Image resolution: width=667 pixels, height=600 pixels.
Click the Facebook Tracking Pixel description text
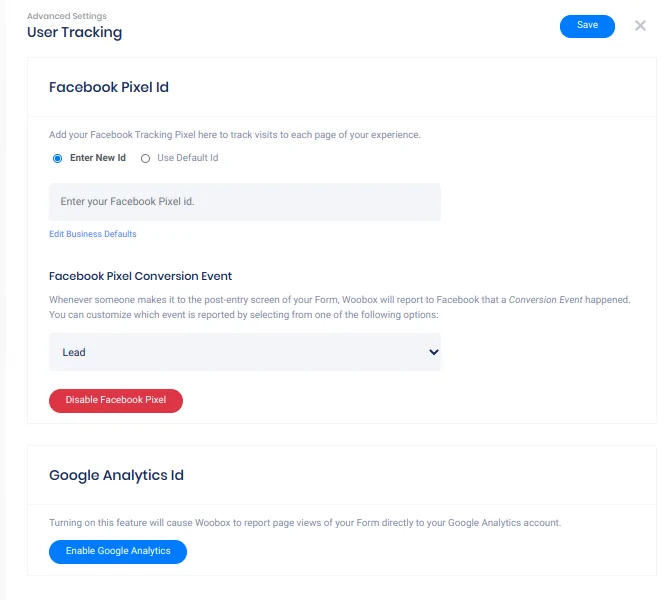pos(235,134)
